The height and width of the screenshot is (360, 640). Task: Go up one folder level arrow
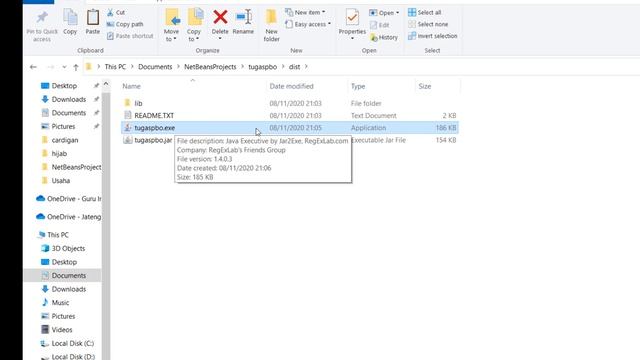pyautogui.click(x=76, y=67)
